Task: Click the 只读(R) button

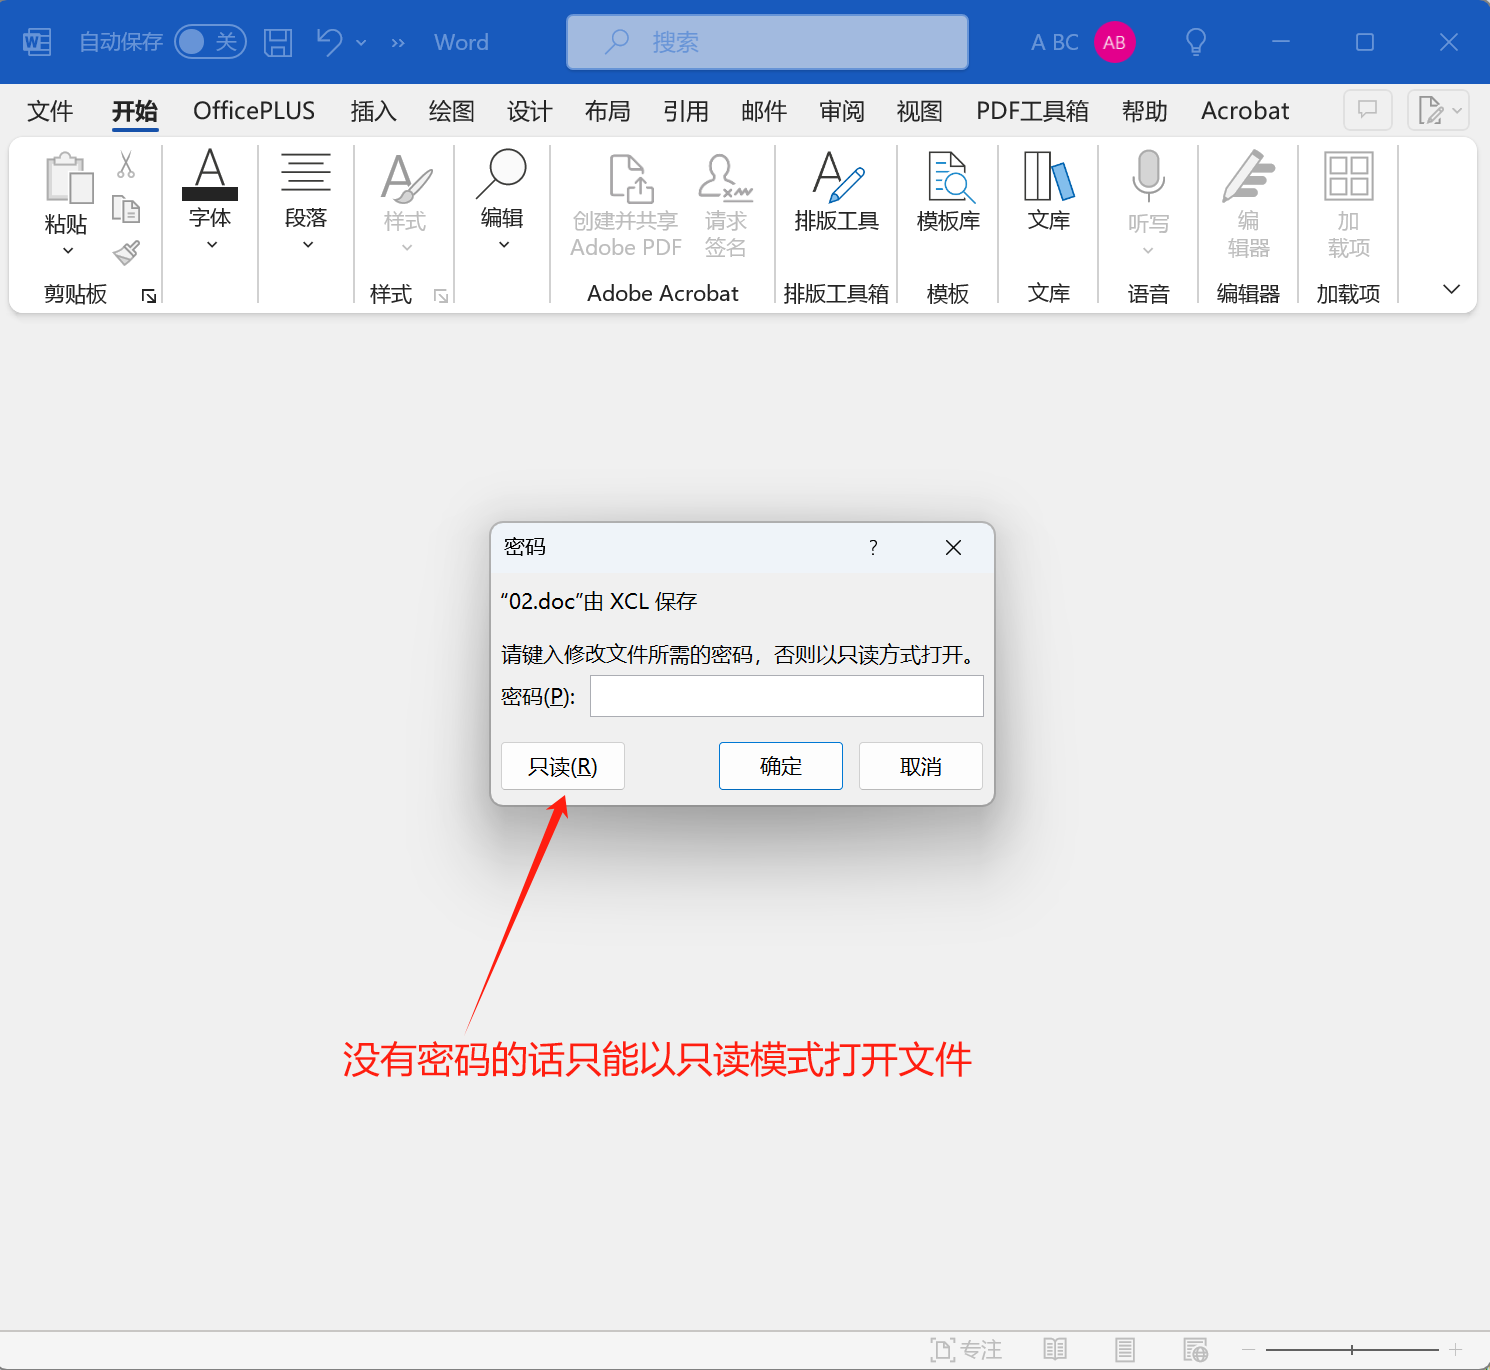Action: click(x=562, y=766)
